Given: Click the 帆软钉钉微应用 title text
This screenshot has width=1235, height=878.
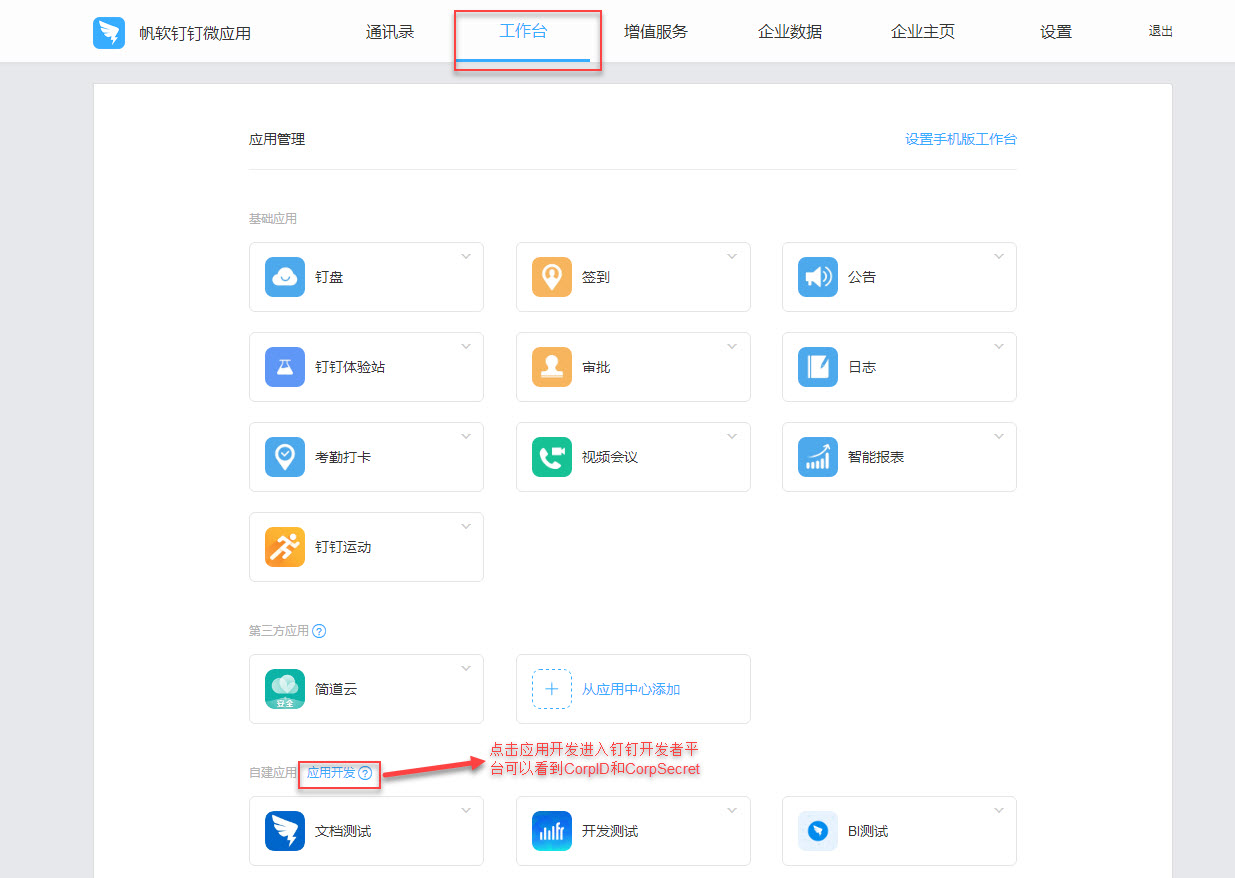Looking at the screenshot, I should coord(195,33).
